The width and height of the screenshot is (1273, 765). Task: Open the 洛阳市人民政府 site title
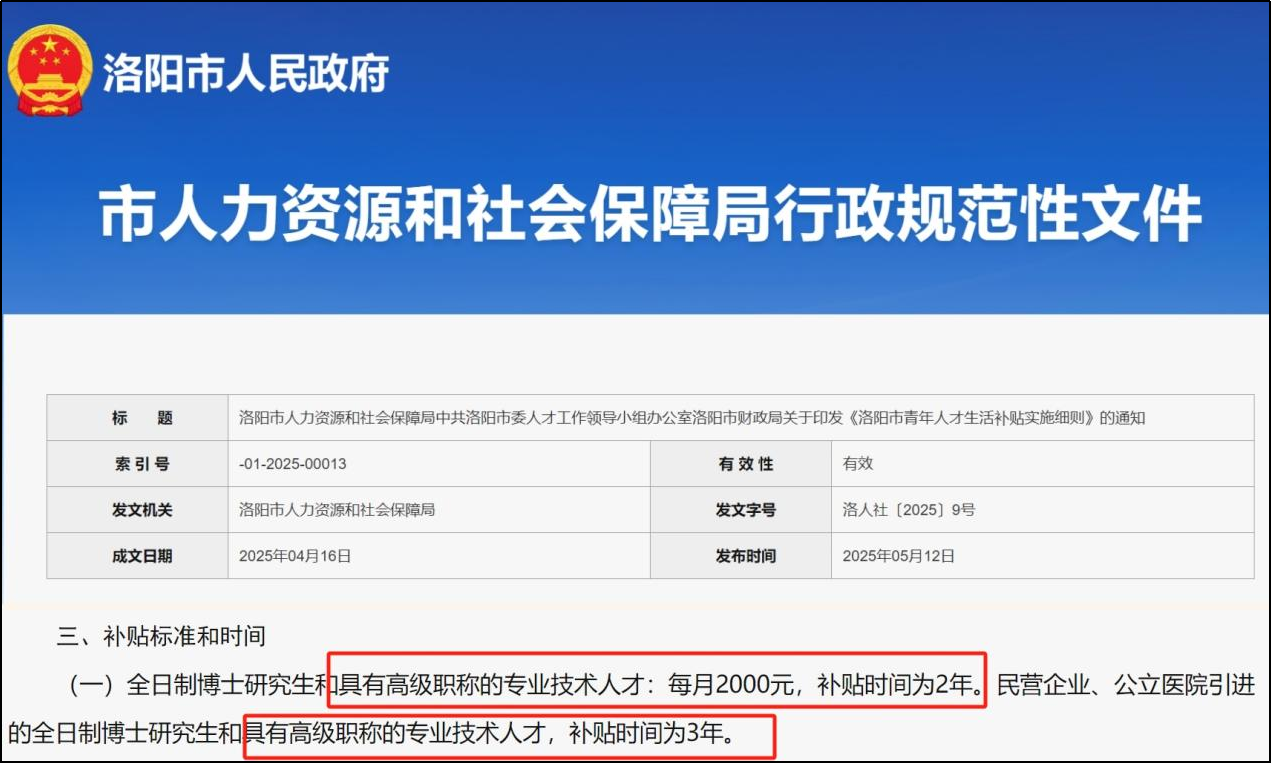(x=246, y=74)
